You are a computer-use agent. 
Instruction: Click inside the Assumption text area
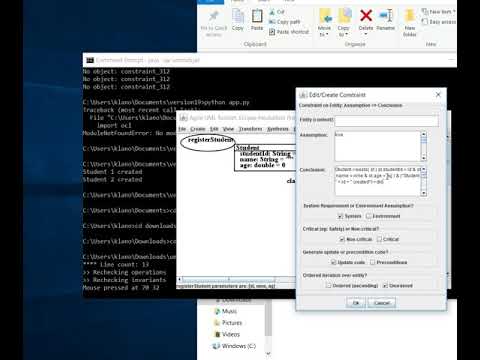[377, 146]
